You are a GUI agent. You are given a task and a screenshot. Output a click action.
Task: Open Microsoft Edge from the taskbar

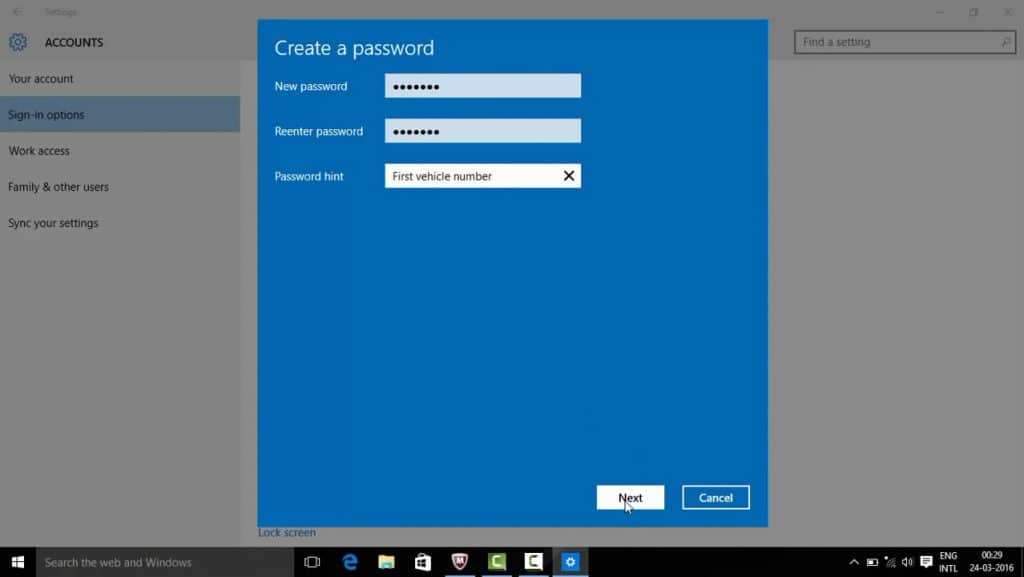click(x=349, y=562)
